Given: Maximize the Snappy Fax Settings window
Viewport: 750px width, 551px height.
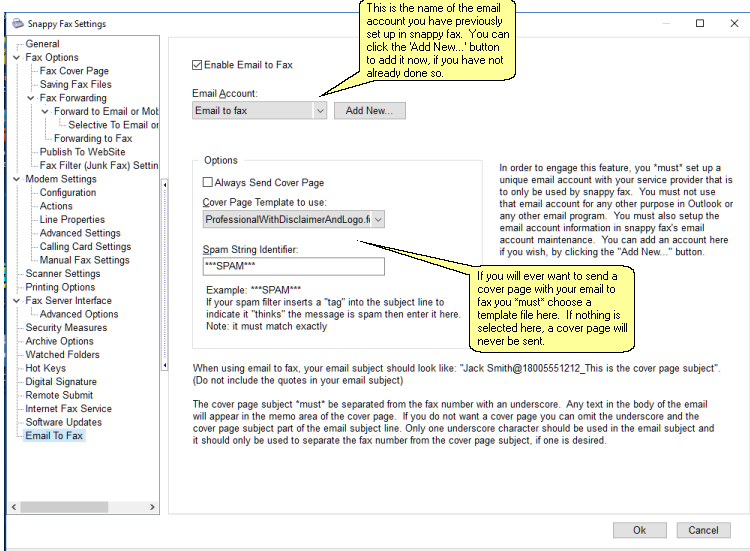Looking at the screenshot, I should point(700,23).
